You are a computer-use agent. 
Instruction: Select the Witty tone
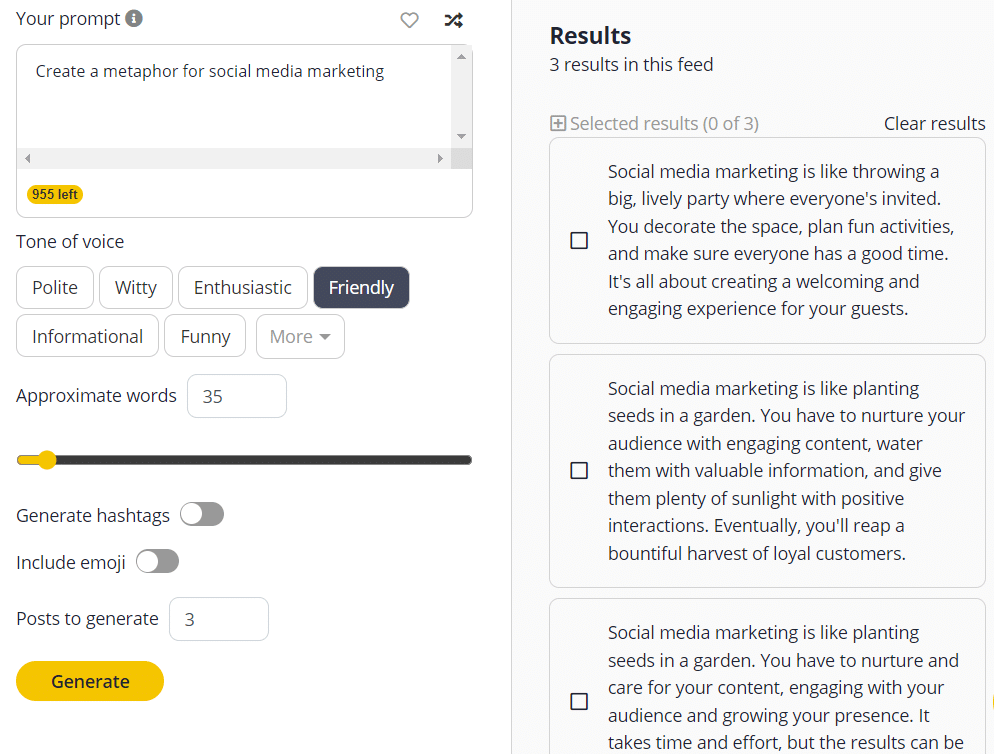[x=135, y=287]
